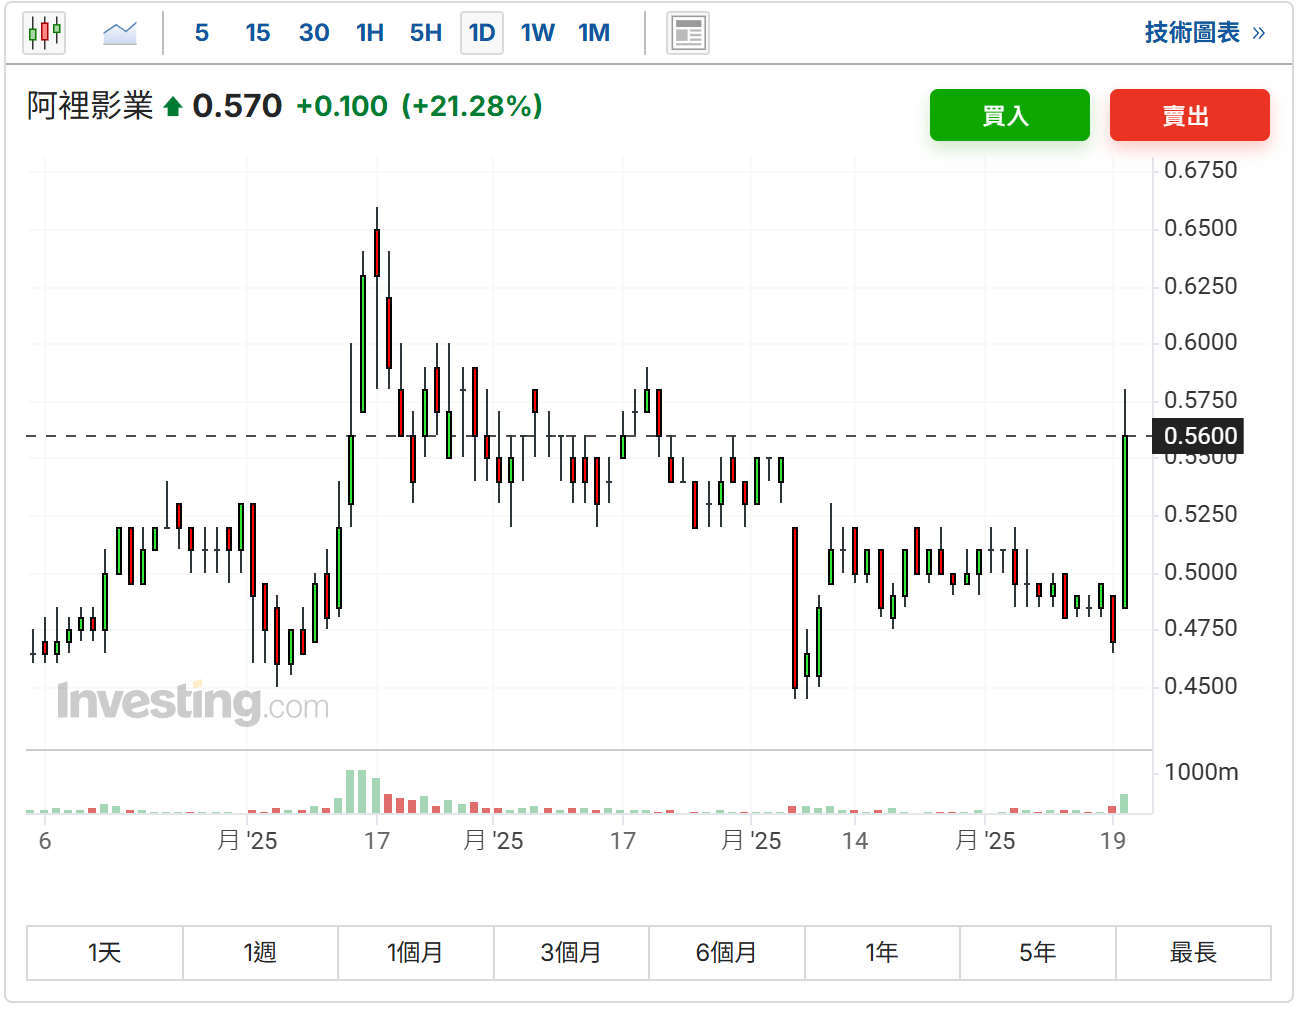Click the 0.5250 price axis label

1201,514
